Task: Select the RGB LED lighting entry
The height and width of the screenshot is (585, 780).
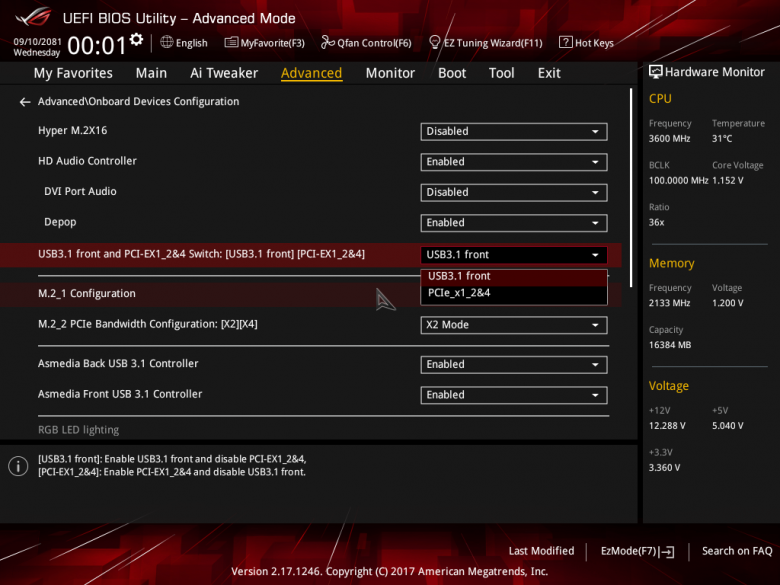Action: click(x=79, y=430)
